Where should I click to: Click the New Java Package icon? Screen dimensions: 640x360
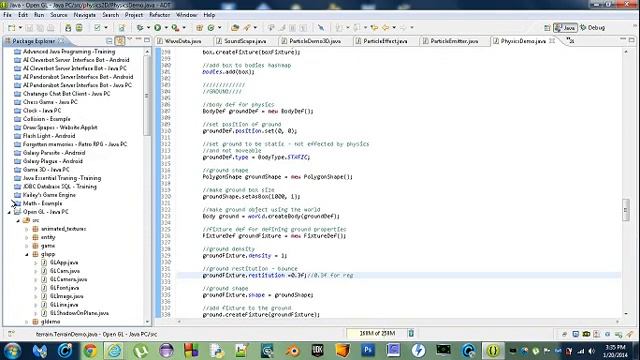(x=199, y=28)
